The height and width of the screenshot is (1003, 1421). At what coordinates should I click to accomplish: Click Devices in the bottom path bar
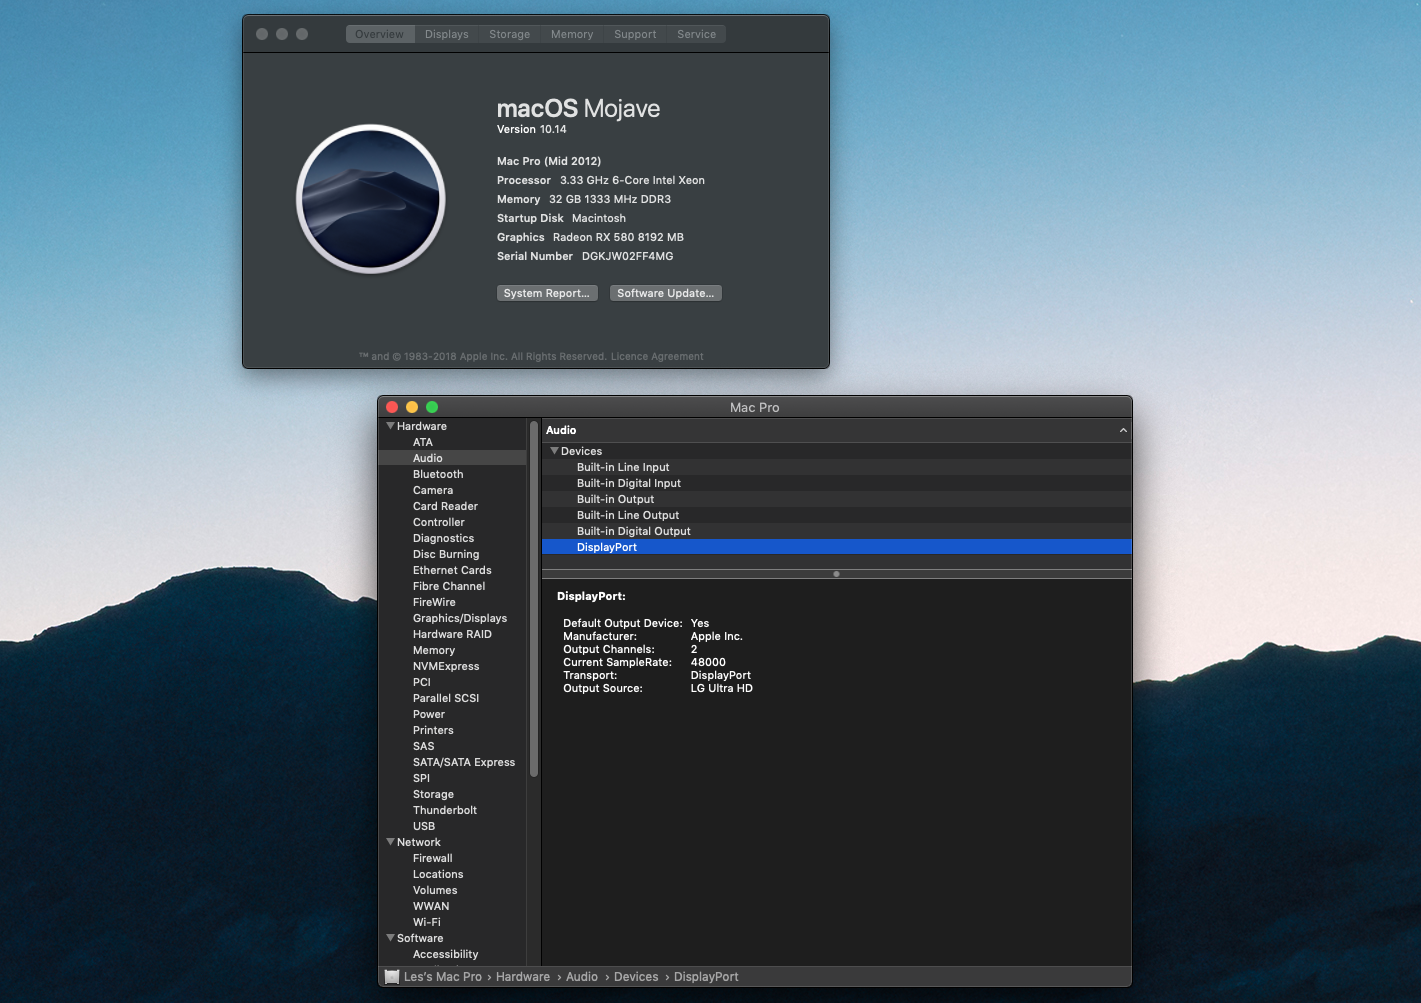pos(636,977)
